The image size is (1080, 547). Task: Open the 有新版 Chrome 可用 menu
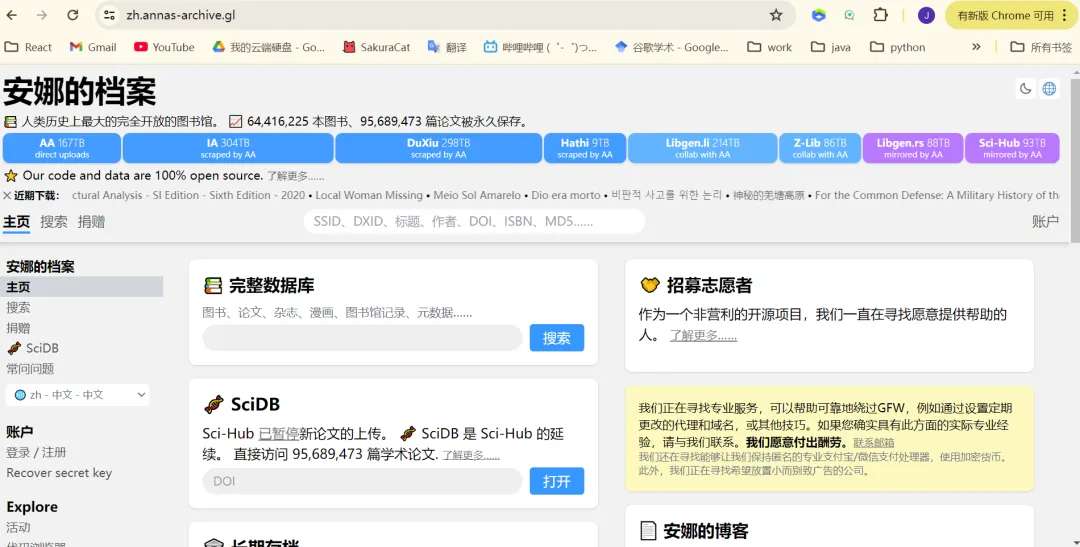coord(1011,15)
